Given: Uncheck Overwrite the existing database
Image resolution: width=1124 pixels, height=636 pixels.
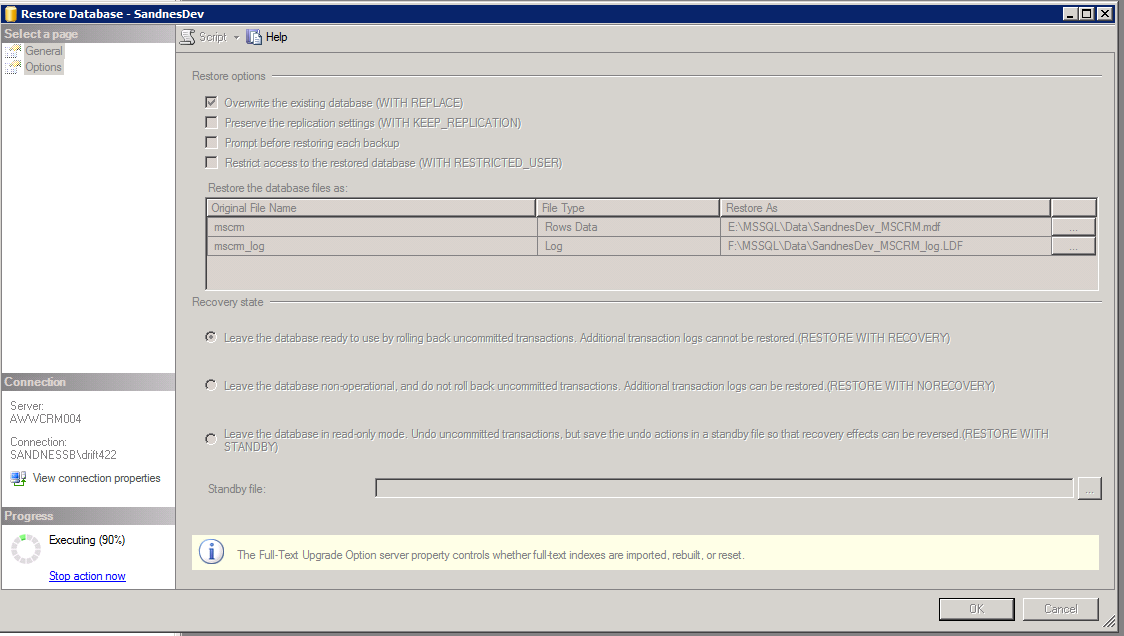Looking at the screenshot, I should (211, 101).
